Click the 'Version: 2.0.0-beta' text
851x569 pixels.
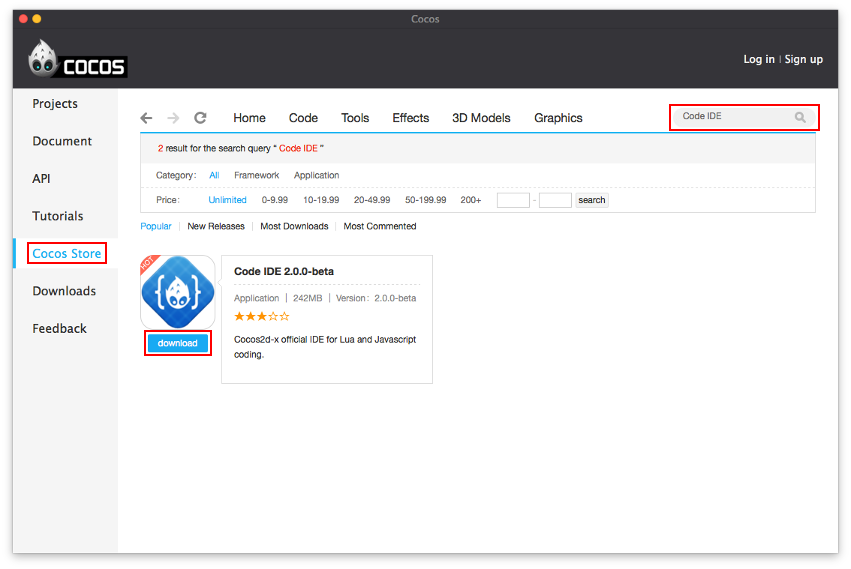[376, 298]
